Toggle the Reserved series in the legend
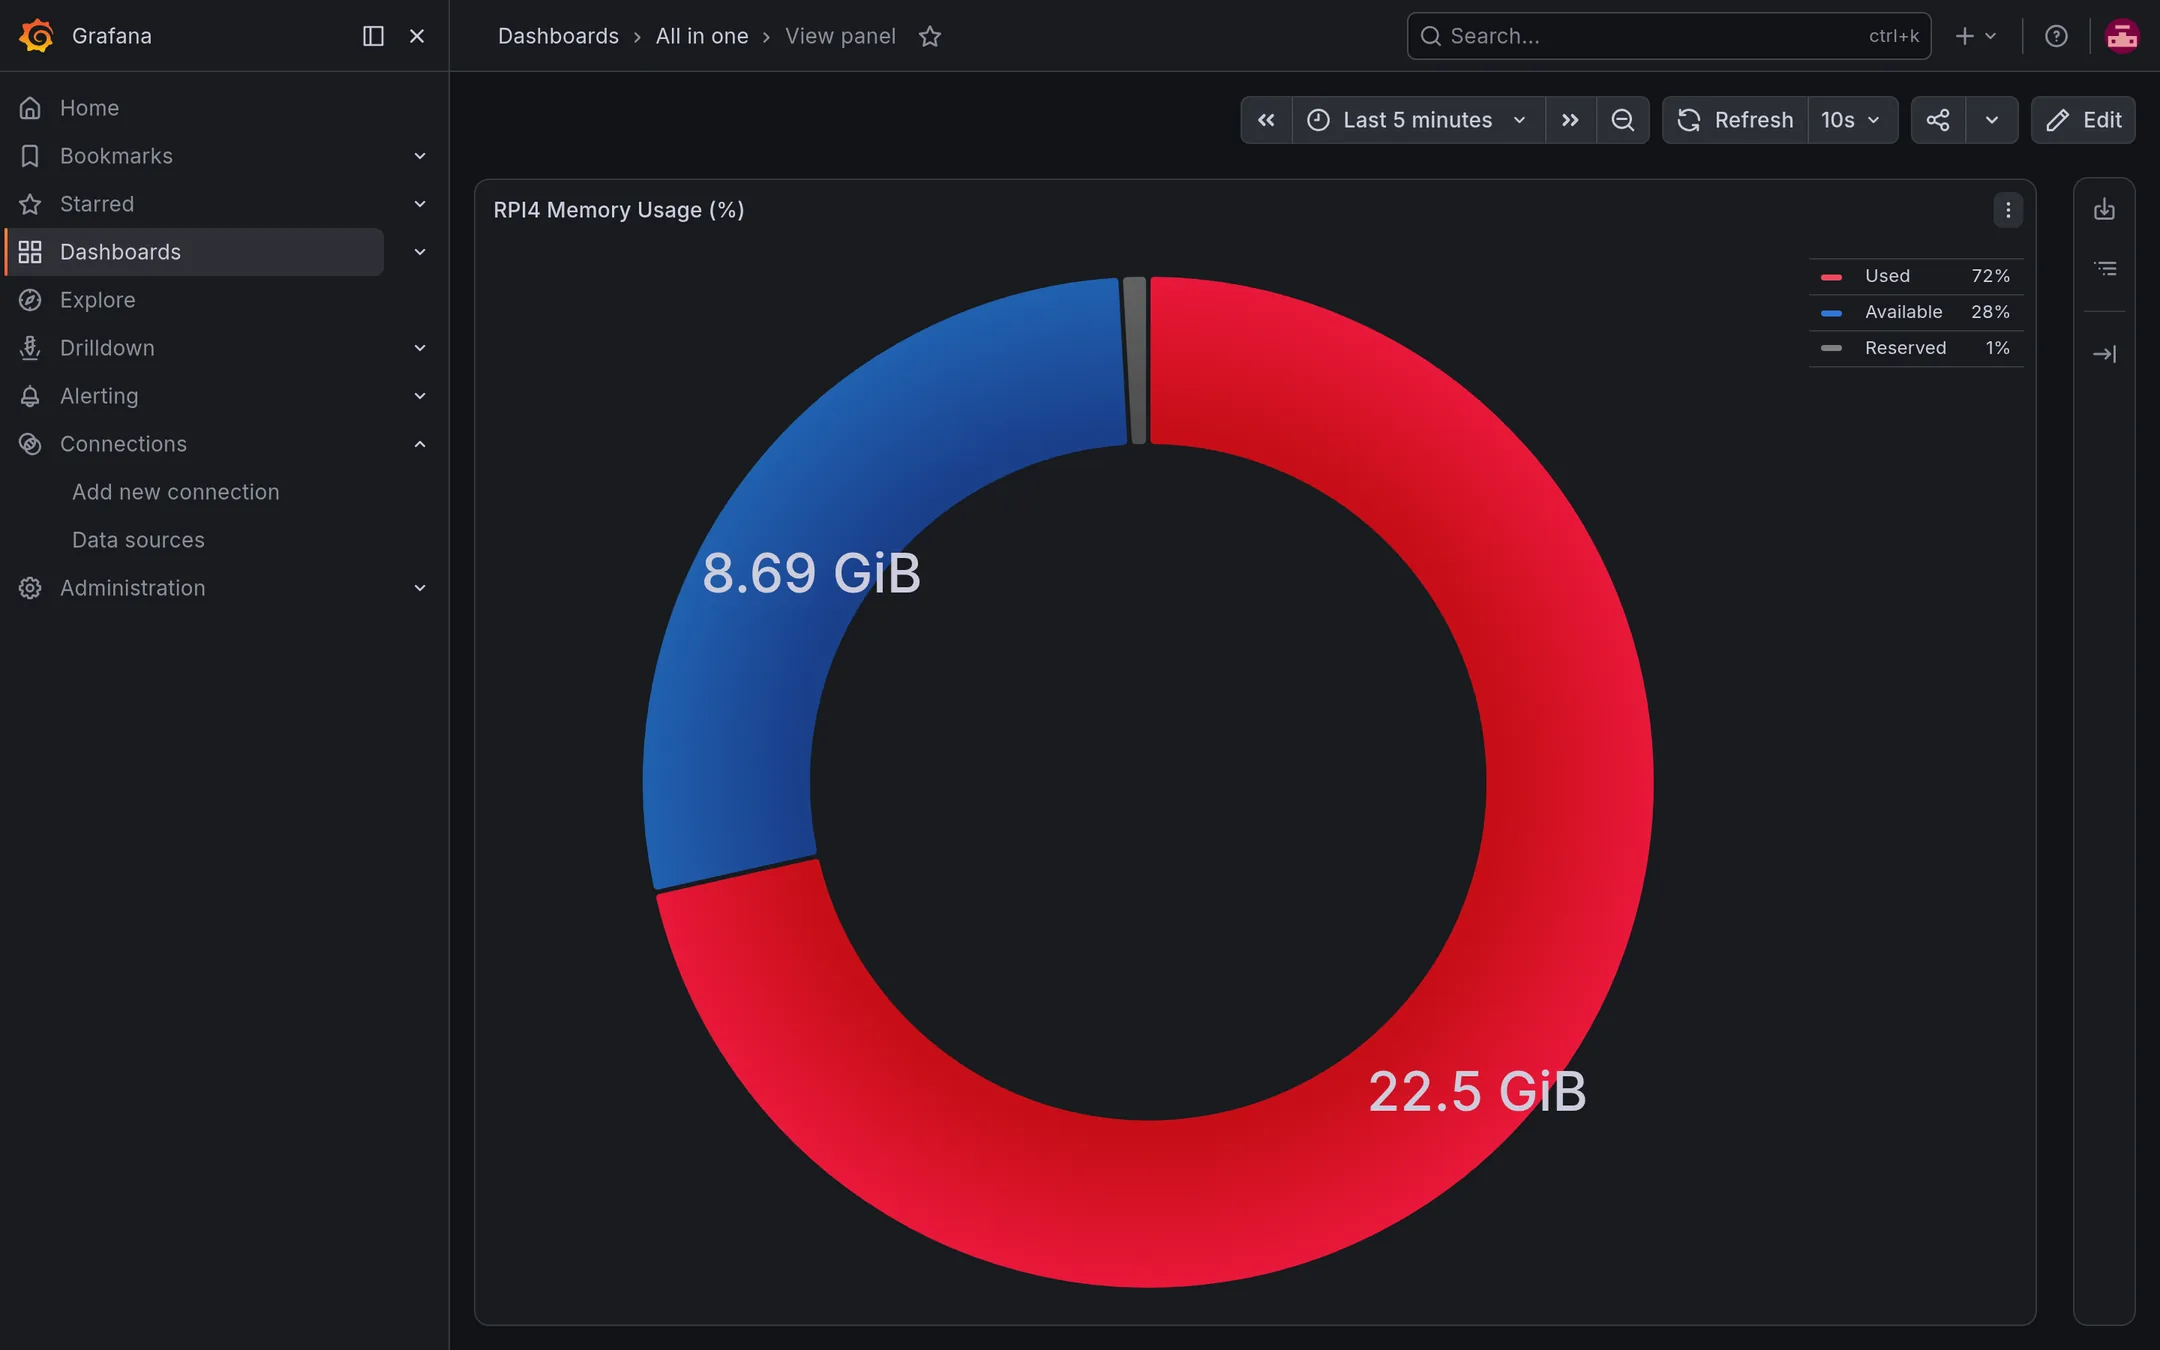Viewport: 2160px width, 1350px height. (x=1905, y=348)
